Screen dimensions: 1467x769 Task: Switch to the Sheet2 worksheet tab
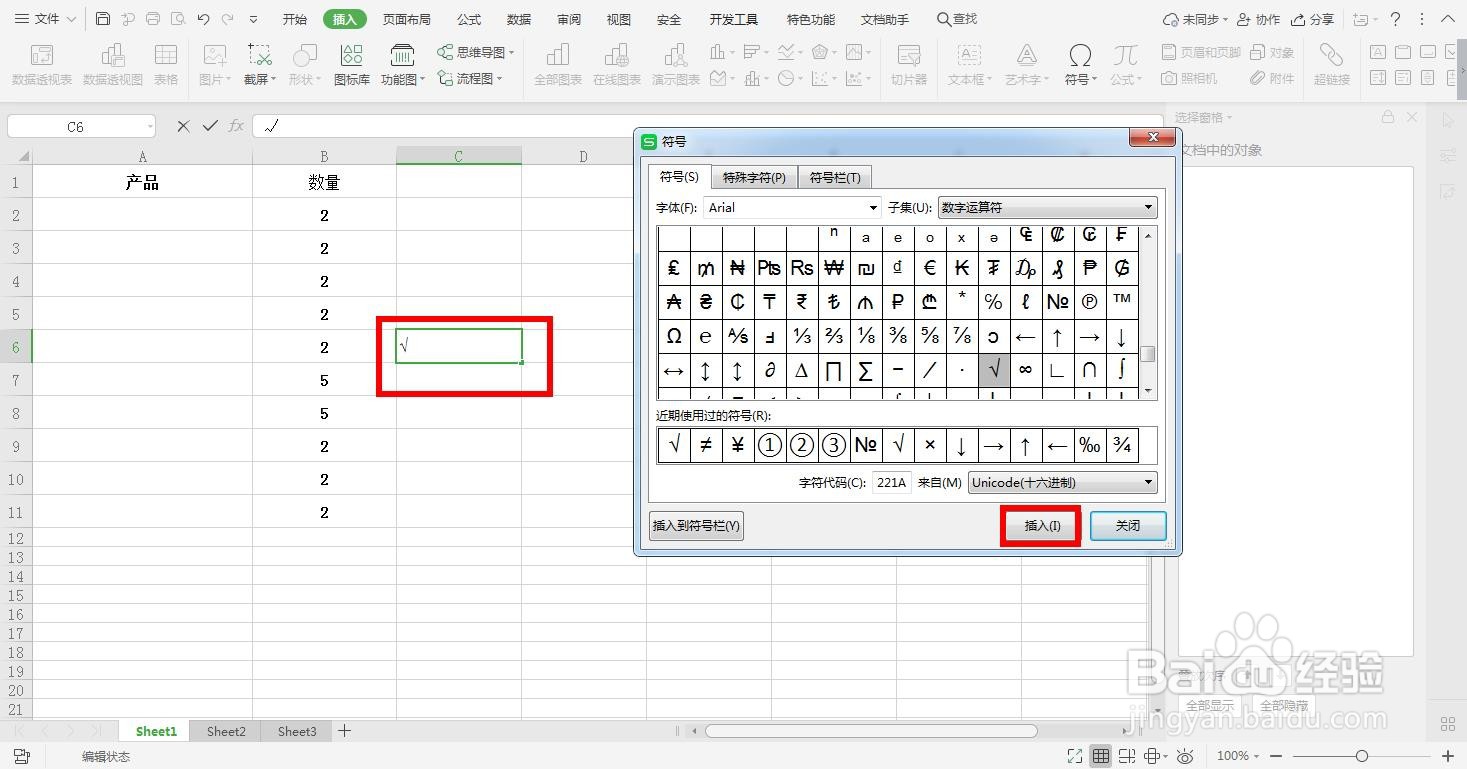click(x=225, y=731)
